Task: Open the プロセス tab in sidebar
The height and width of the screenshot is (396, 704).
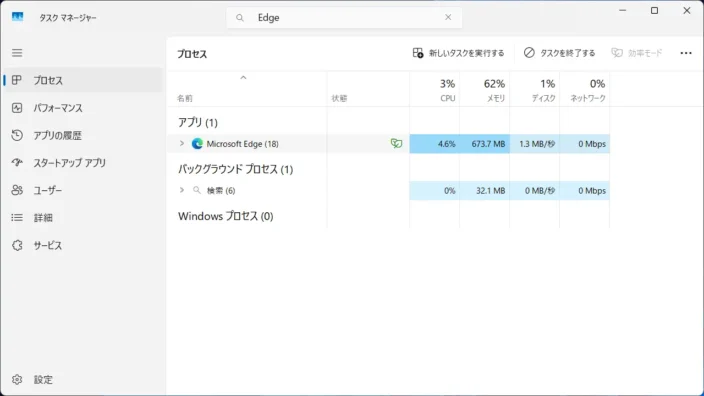Action: coord(83,80)
